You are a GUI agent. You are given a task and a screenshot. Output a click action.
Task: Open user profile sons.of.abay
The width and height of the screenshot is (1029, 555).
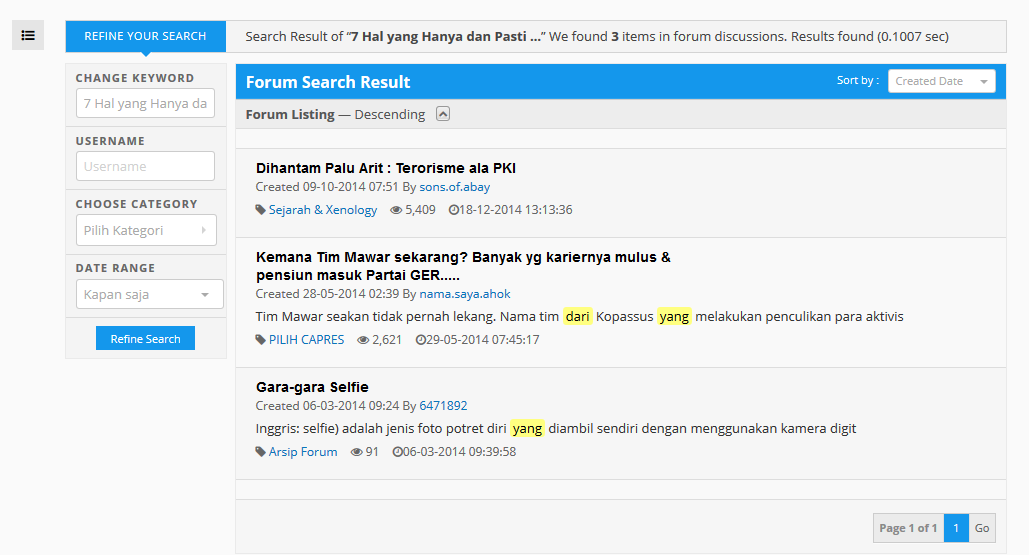(455, 187)
